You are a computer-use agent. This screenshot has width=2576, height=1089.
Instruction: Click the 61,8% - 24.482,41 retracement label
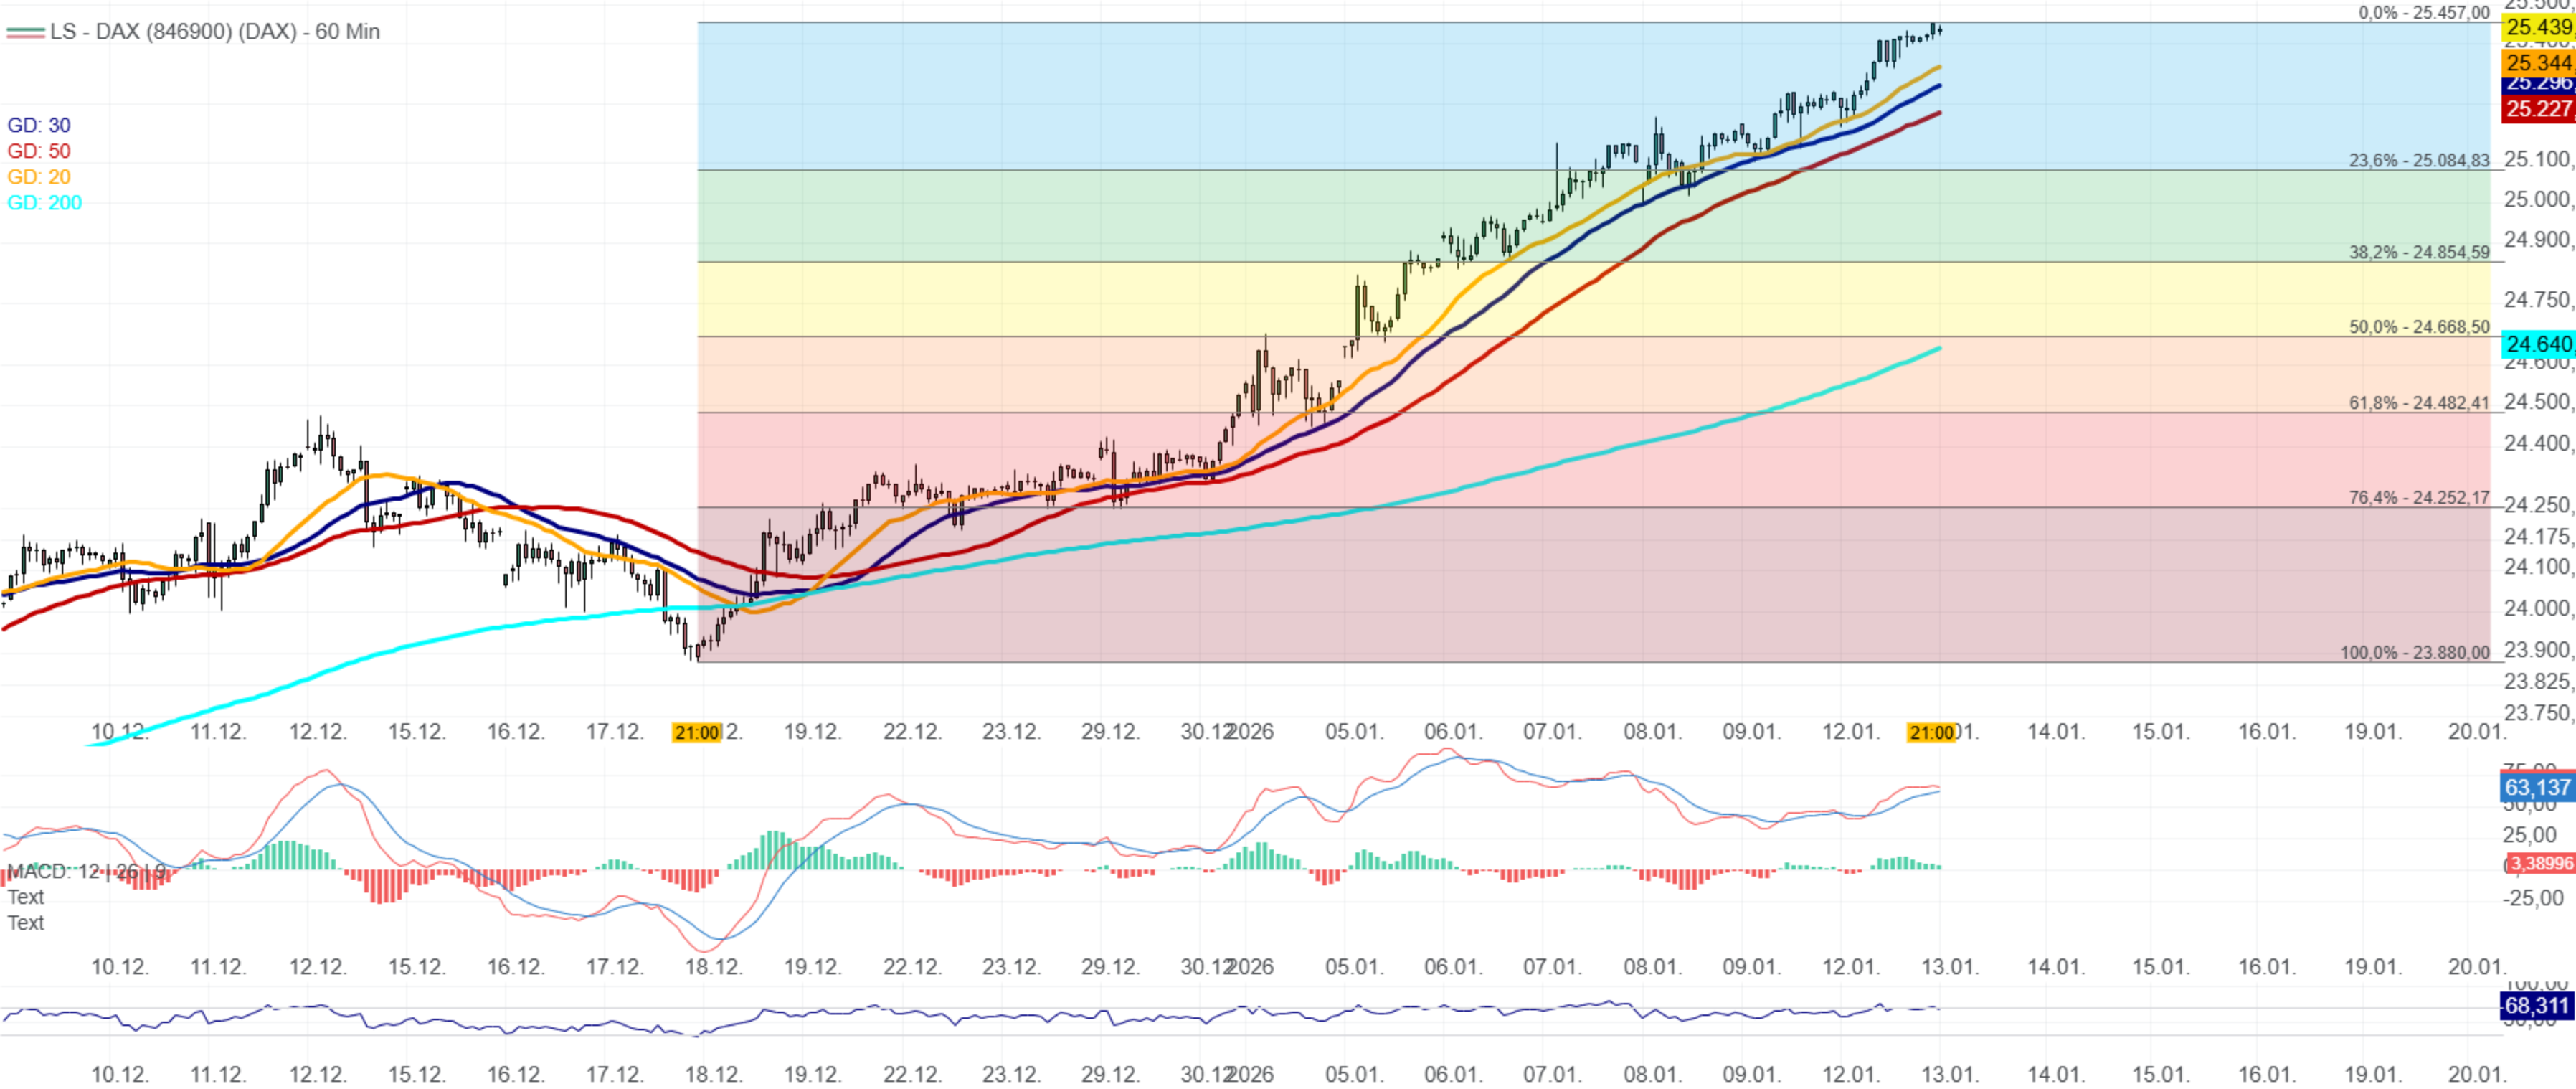point(2418,403)
